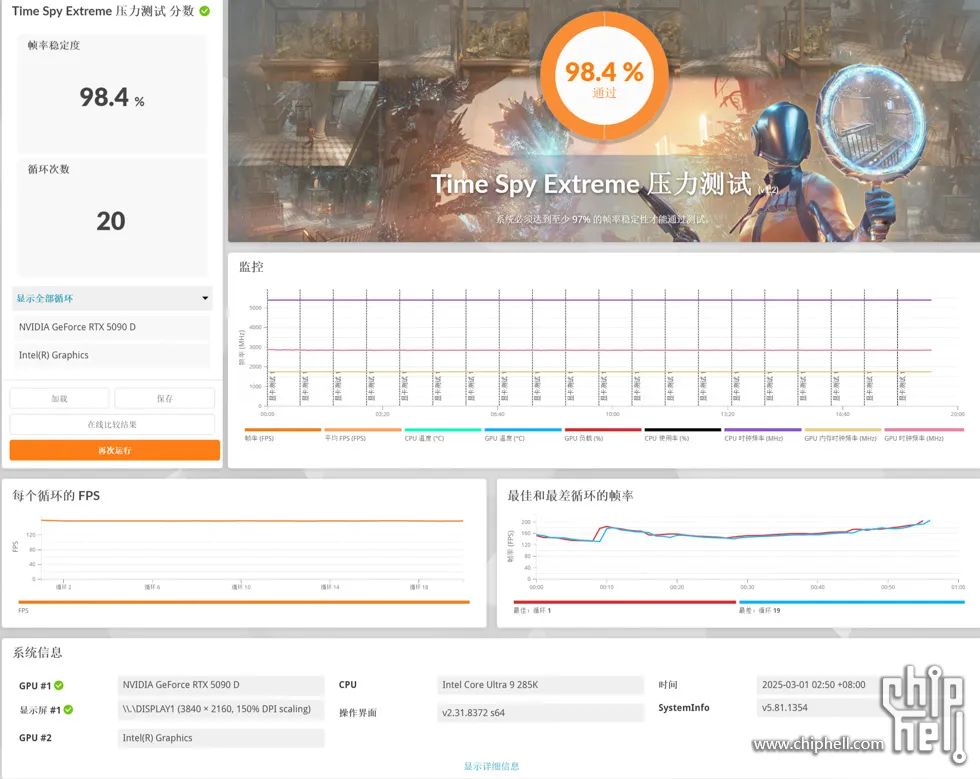Click the GPU #2 label
Screen dimensions: 980x779
(36, 738)
